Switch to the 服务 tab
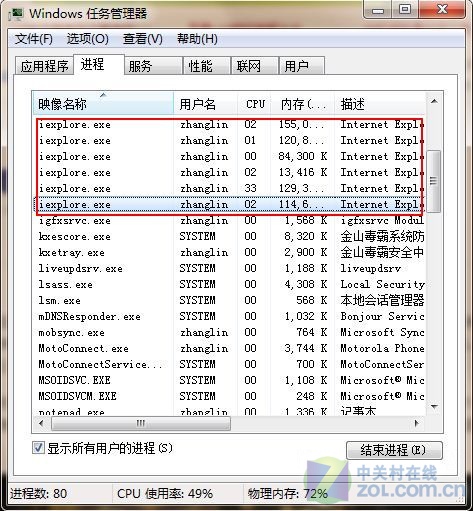 click(154, 66)
